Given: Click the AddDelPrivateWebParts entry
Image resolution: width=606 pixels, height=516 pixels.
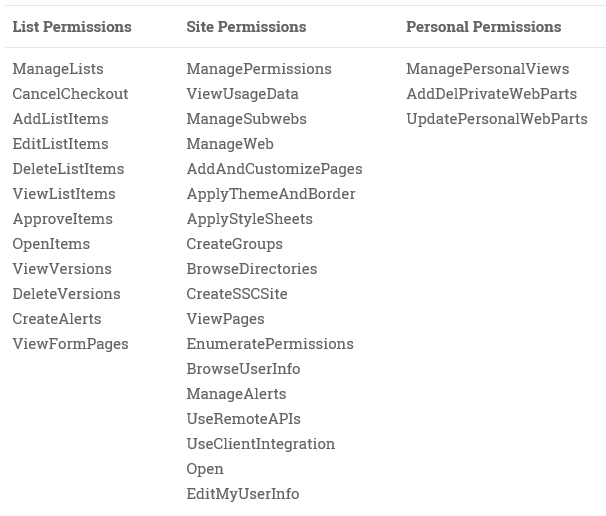Looking at the screenshot, I should [x=492, y=94].
